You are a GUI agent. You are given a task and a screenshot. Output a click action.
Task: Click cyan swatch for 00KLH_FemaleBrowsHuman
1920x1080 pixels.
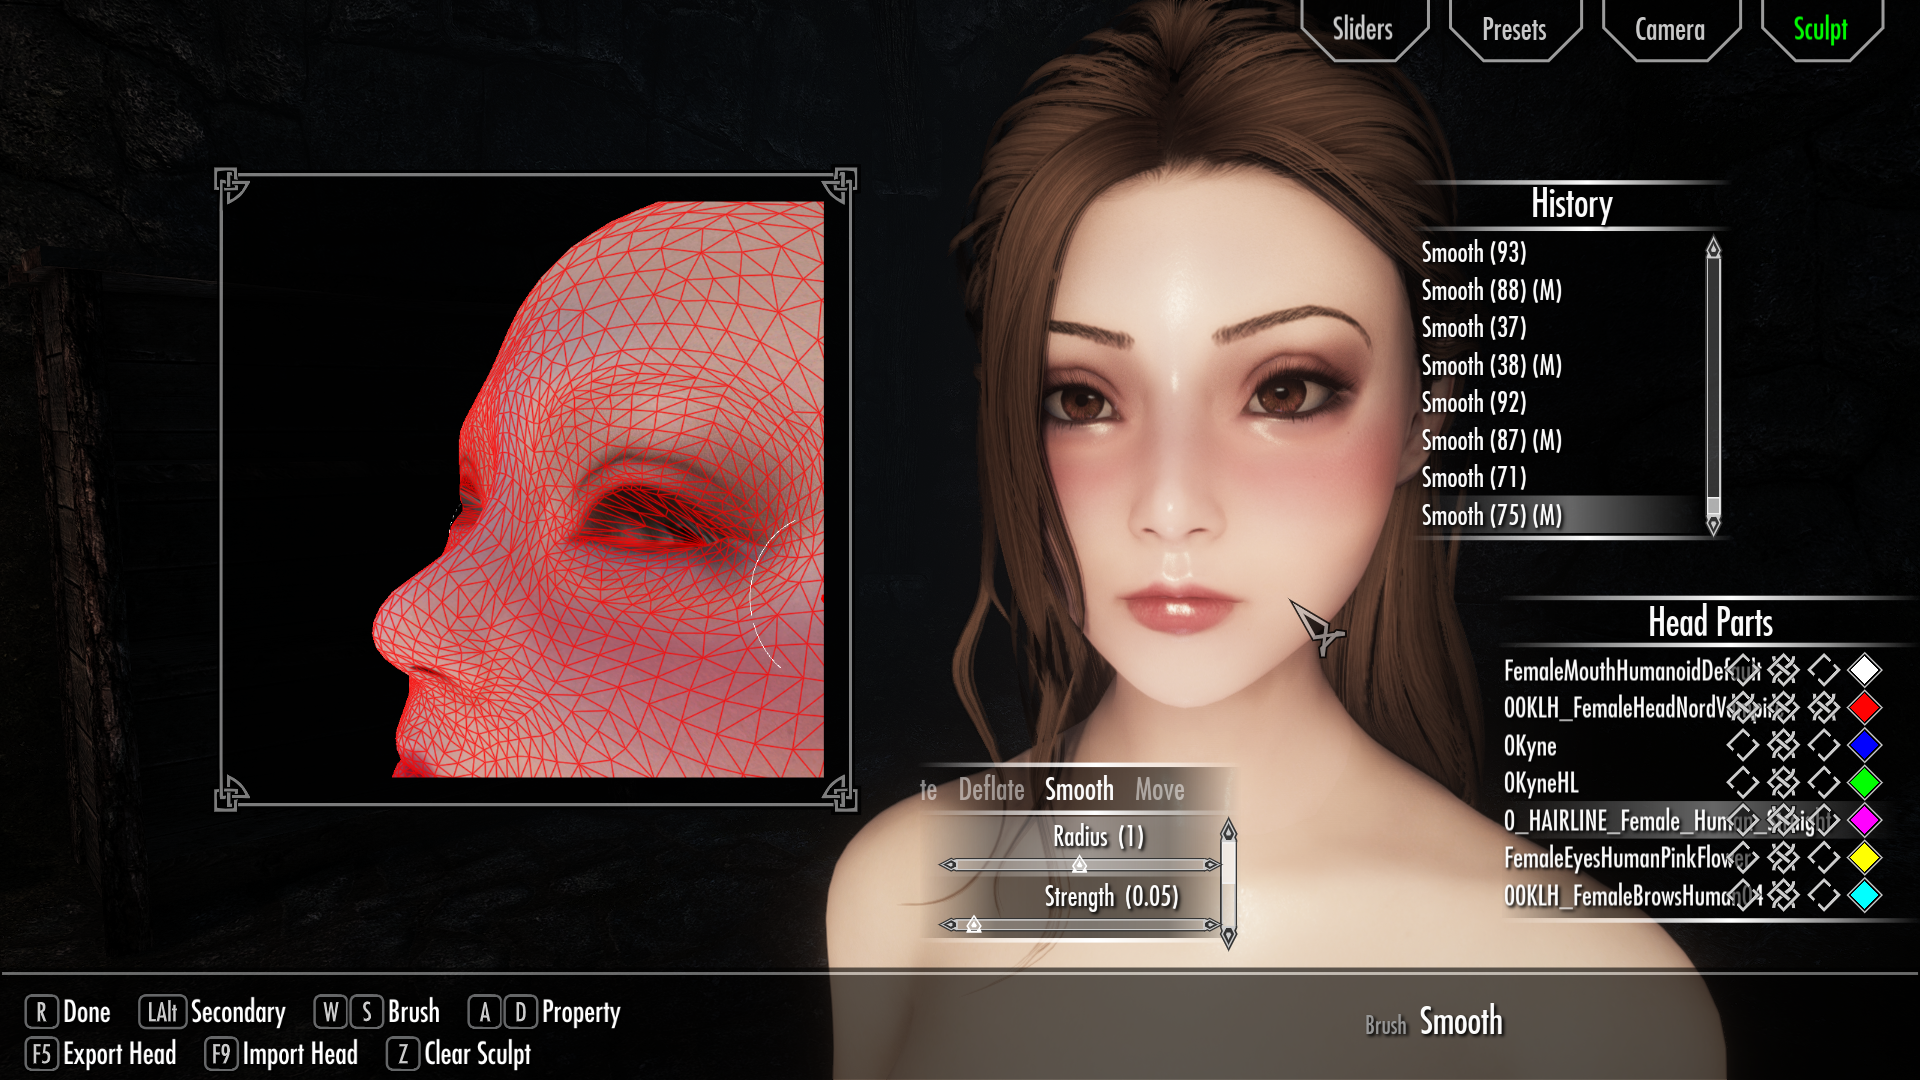1864,895
